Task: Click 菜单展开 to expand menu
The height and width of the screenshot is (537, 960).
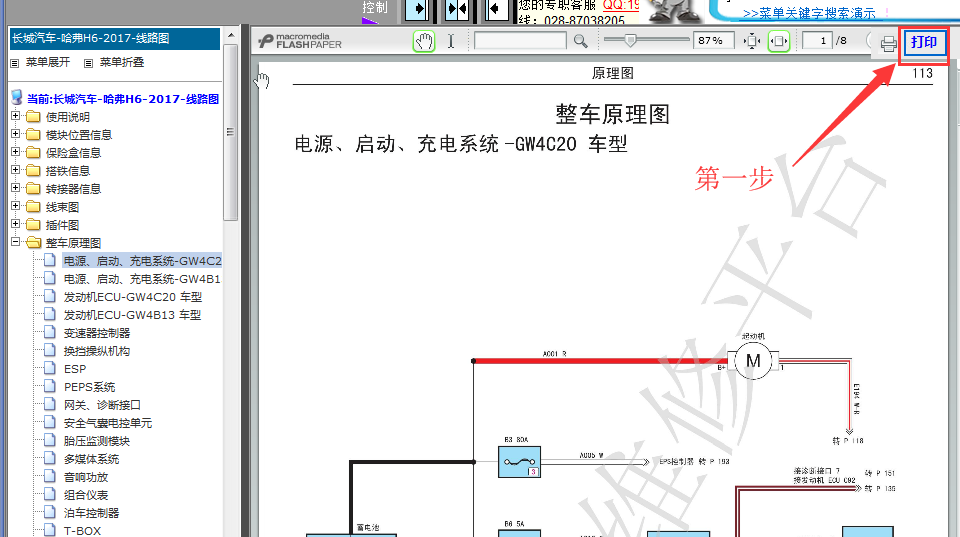Action: click(x=48, y=62)
